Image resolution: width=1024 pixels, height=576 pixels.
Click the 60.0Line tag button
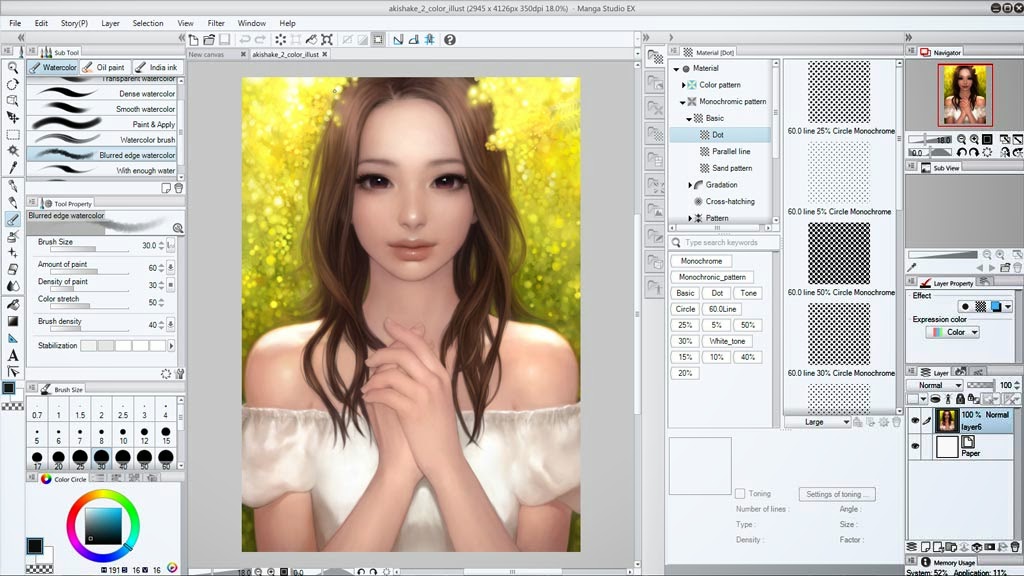[x=722, y=309]
